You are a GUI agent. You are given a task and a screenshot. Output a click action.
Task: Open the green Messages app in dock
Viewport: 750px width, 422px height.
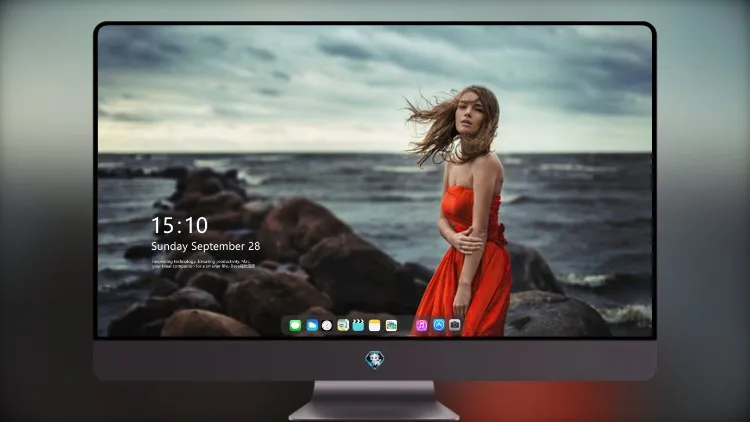296,325
